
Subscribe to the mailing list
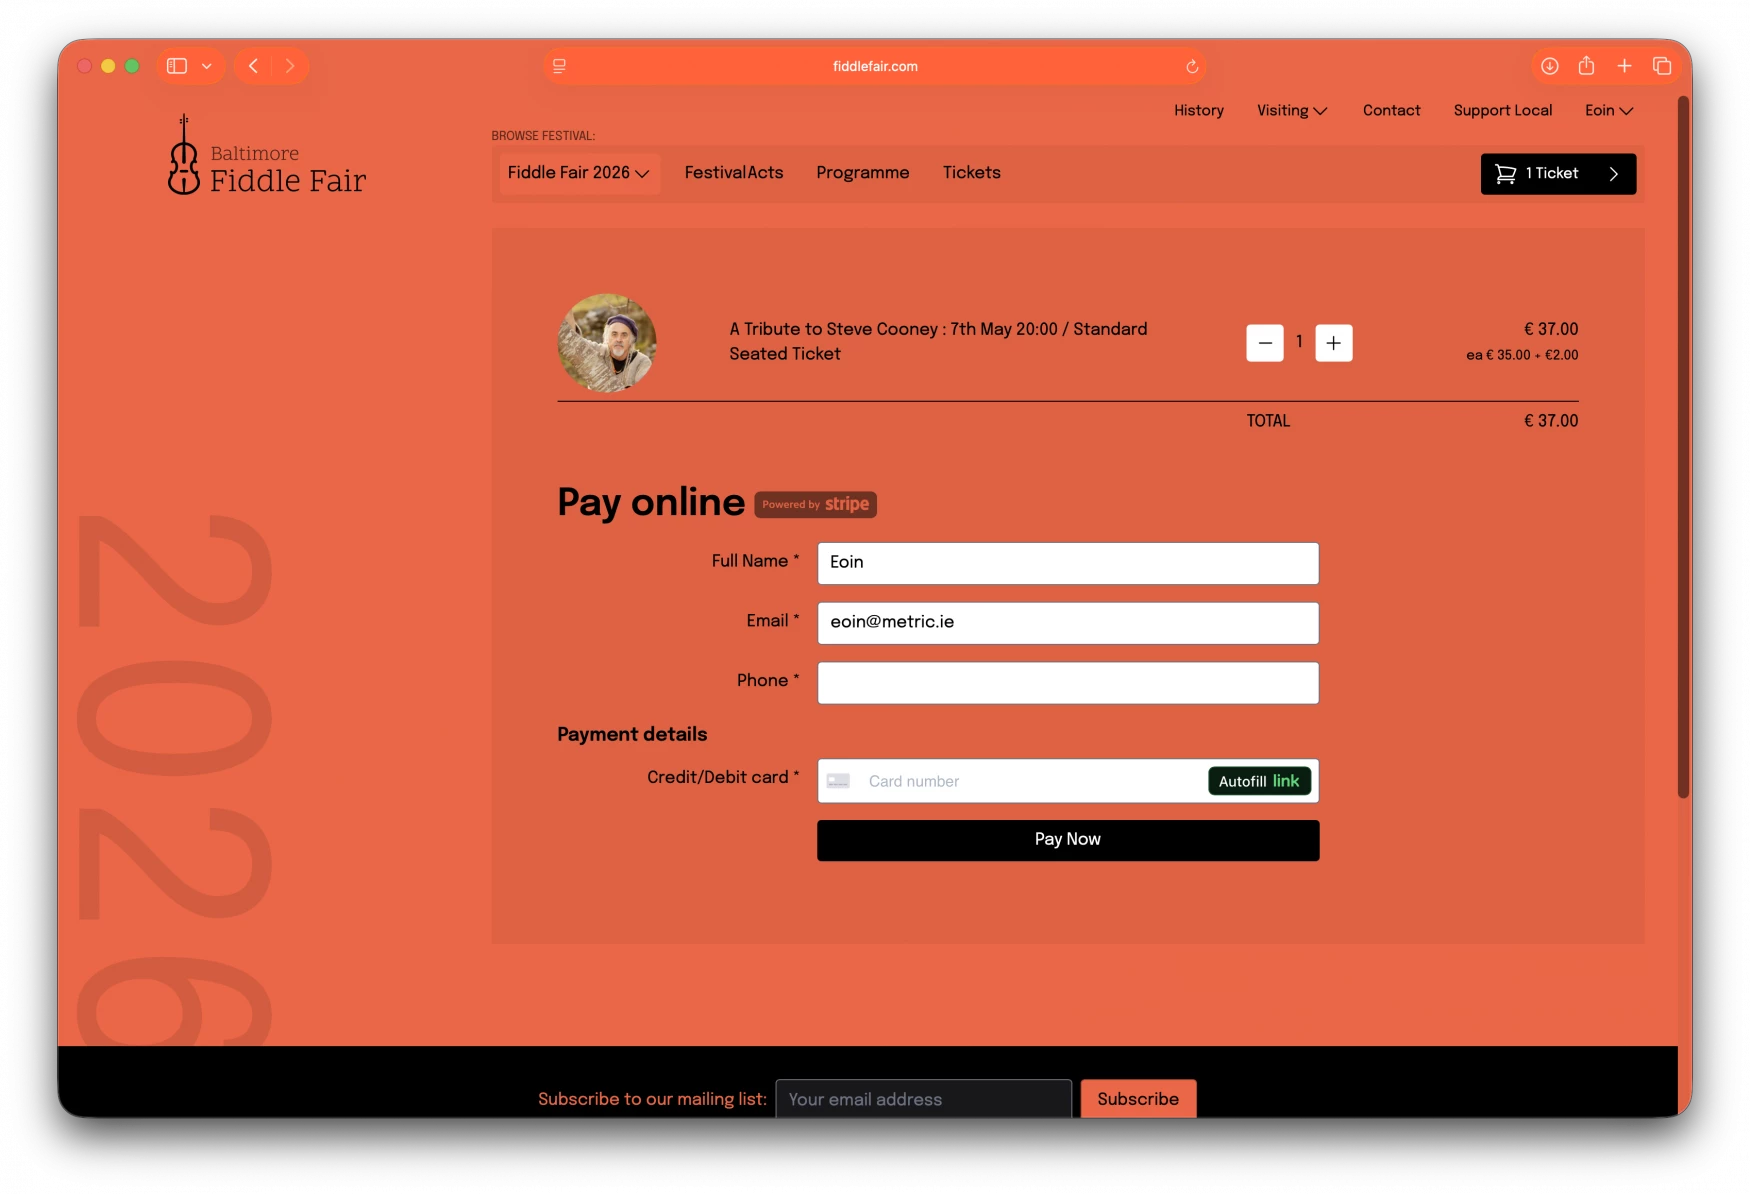click(x=1137, y=1099)
